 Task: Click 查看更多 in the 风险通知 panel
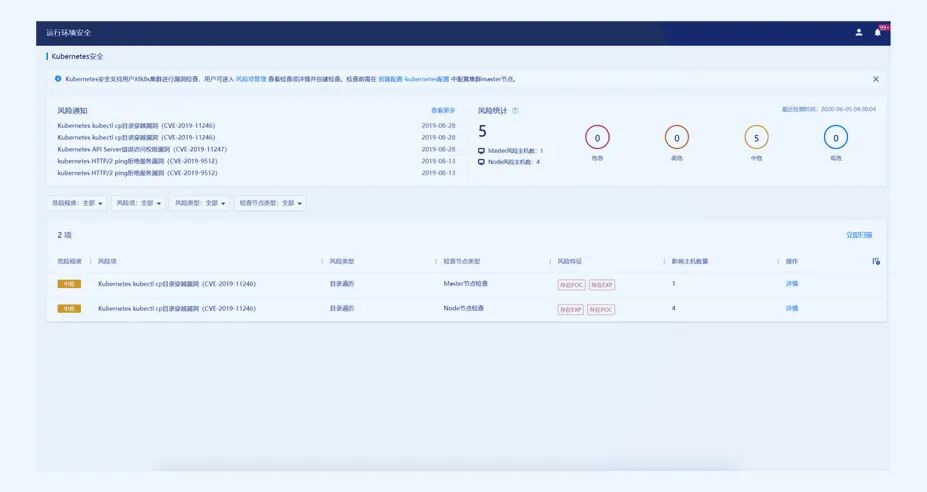tap(443, 111)
